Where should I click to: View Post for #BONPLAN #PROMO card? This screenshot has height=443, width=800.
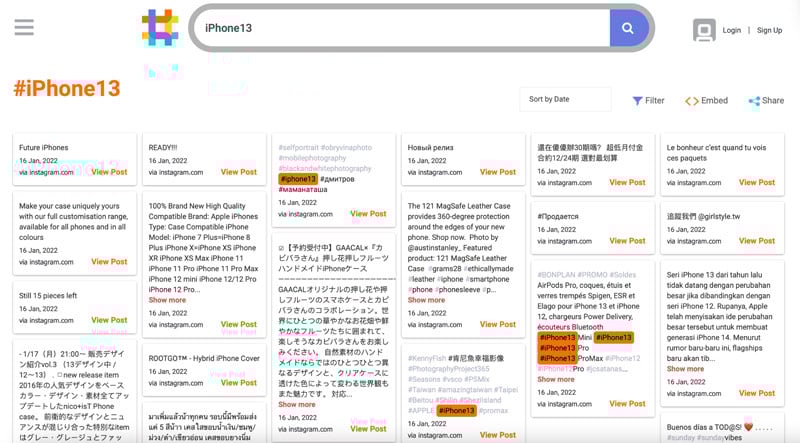[627, 404]
